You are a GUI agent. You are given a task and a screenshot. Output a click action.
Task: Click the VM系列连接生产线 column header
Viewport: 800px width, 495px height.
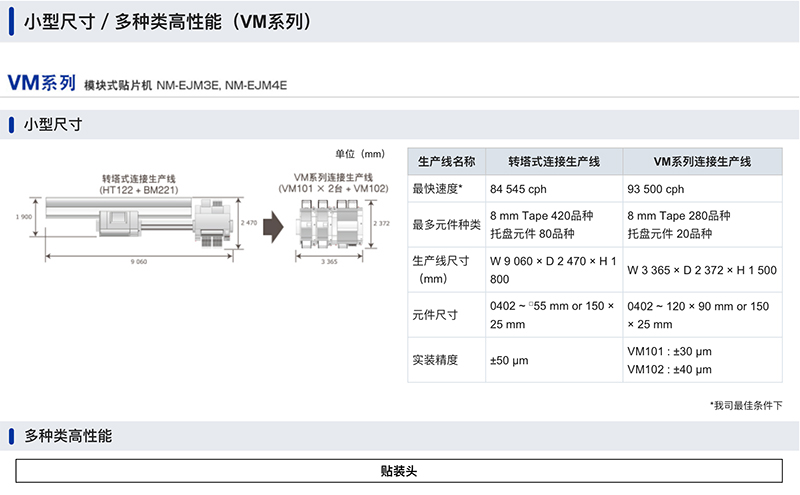coord(702,162)
